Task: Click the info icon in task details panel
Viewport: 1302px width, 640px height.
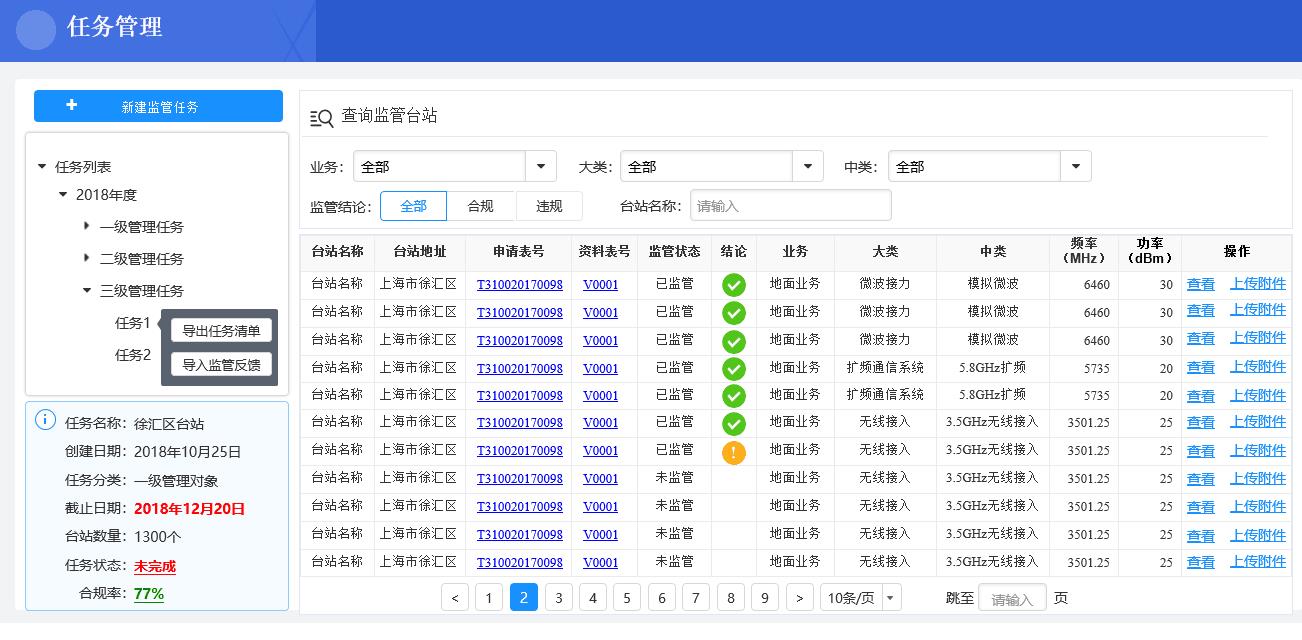Action: click(x=45, y=420)
